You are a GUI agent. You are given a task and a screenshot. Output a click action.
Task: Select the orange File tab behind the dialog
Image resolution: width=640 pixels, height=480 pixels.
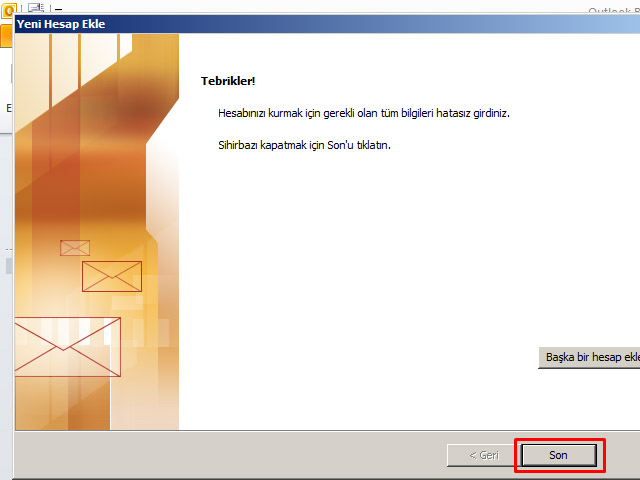tap(5, 36)
